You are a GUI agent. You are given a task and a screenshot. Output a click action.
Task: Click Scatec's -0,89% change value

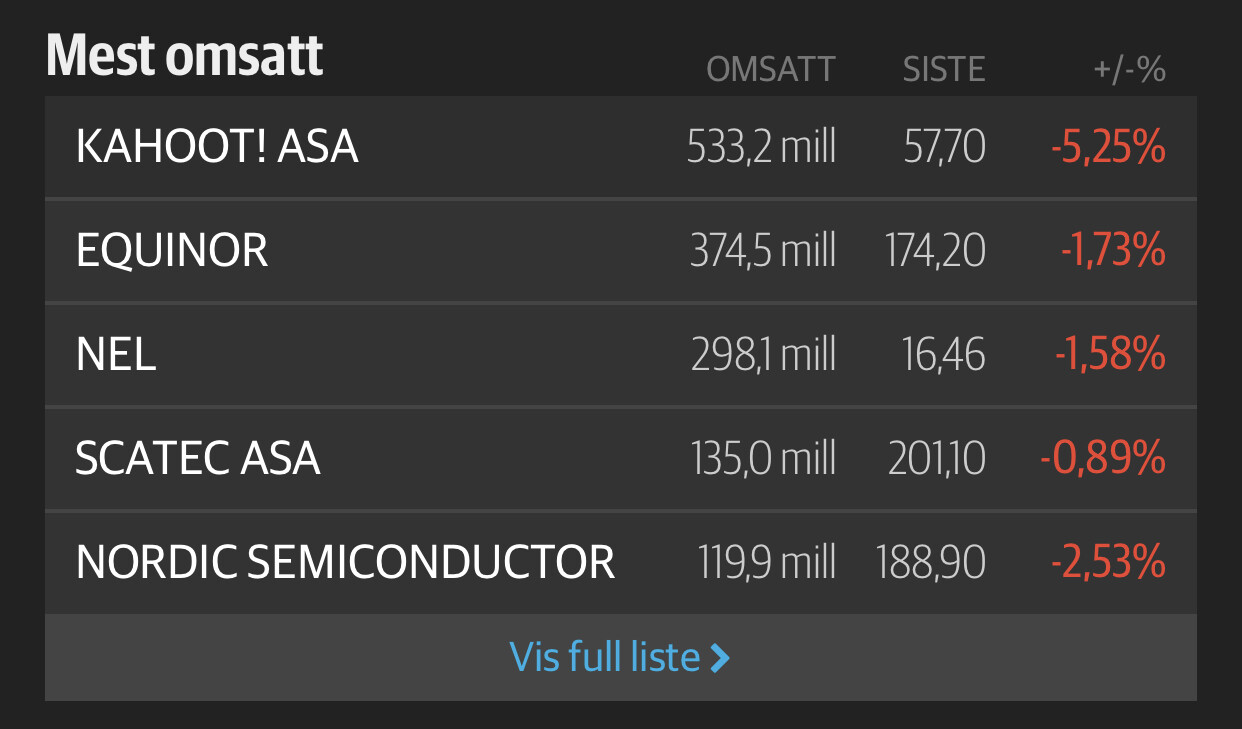coord(1103,458)
